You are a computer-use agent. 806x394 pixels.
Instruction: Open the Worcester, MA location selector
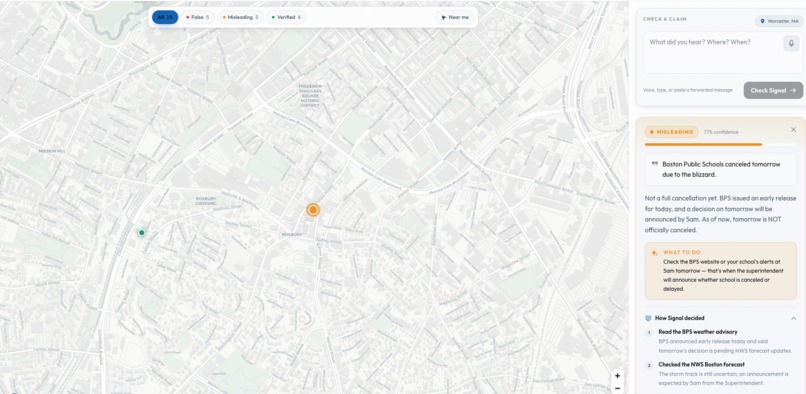[779, 21]
